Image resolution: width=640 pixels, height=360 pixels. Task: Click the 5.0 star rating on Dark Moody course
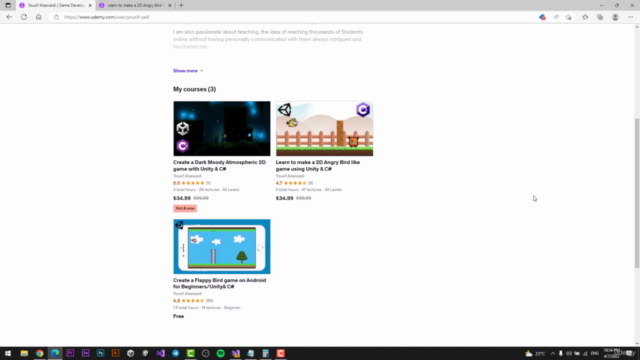(192, 183)
